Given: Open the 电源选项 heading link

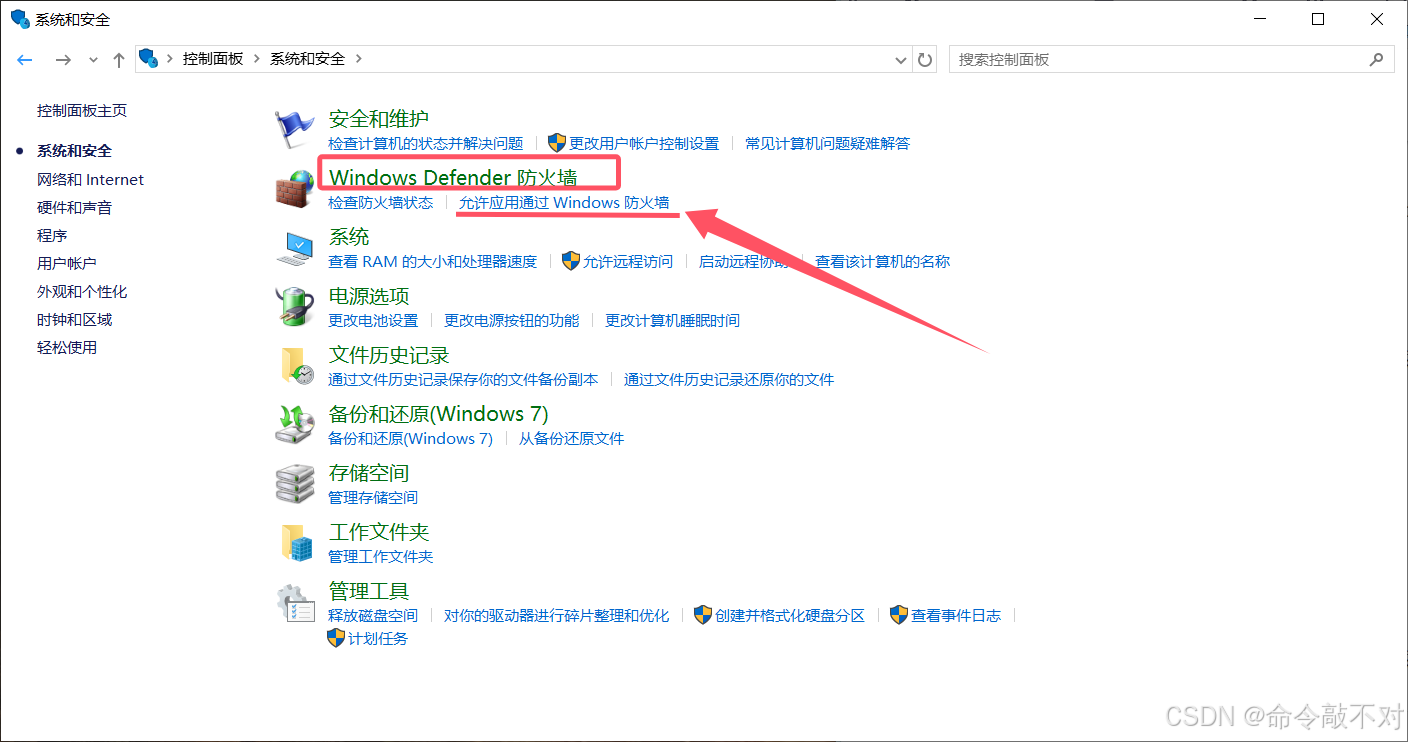Looking at the screenshot, I should [369, 296].
